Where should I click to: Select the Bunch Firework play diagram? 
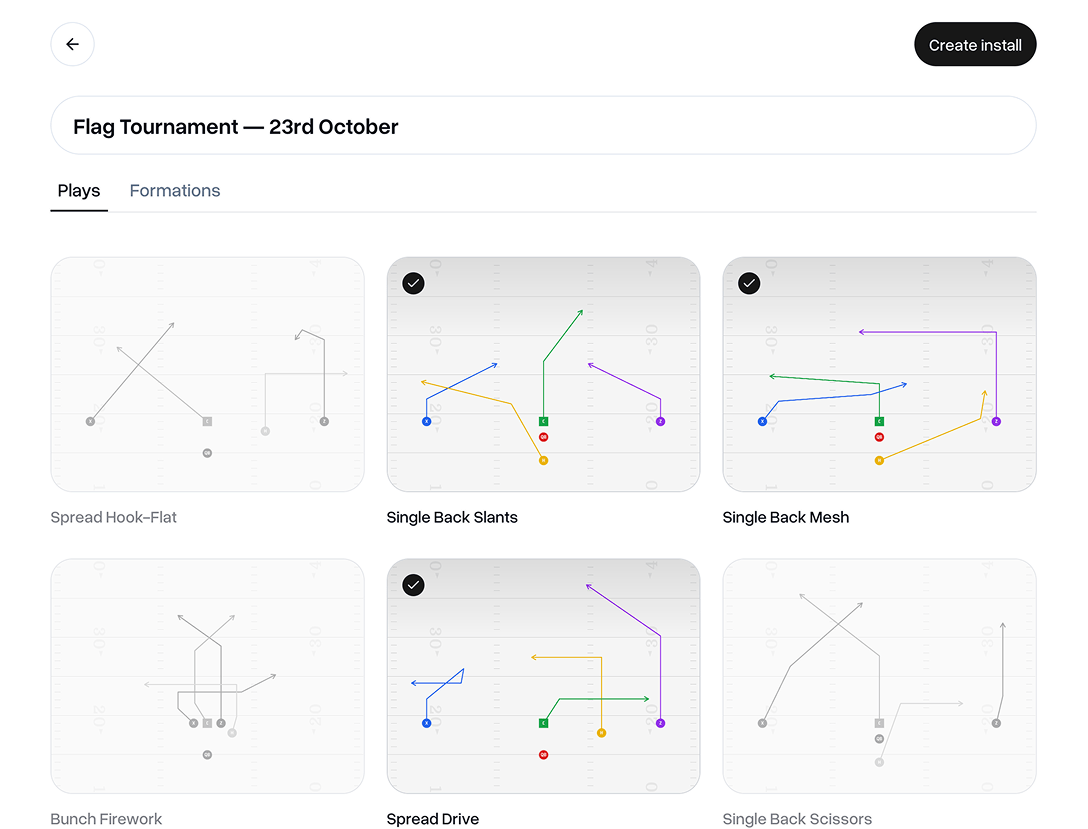click(207, 676)
